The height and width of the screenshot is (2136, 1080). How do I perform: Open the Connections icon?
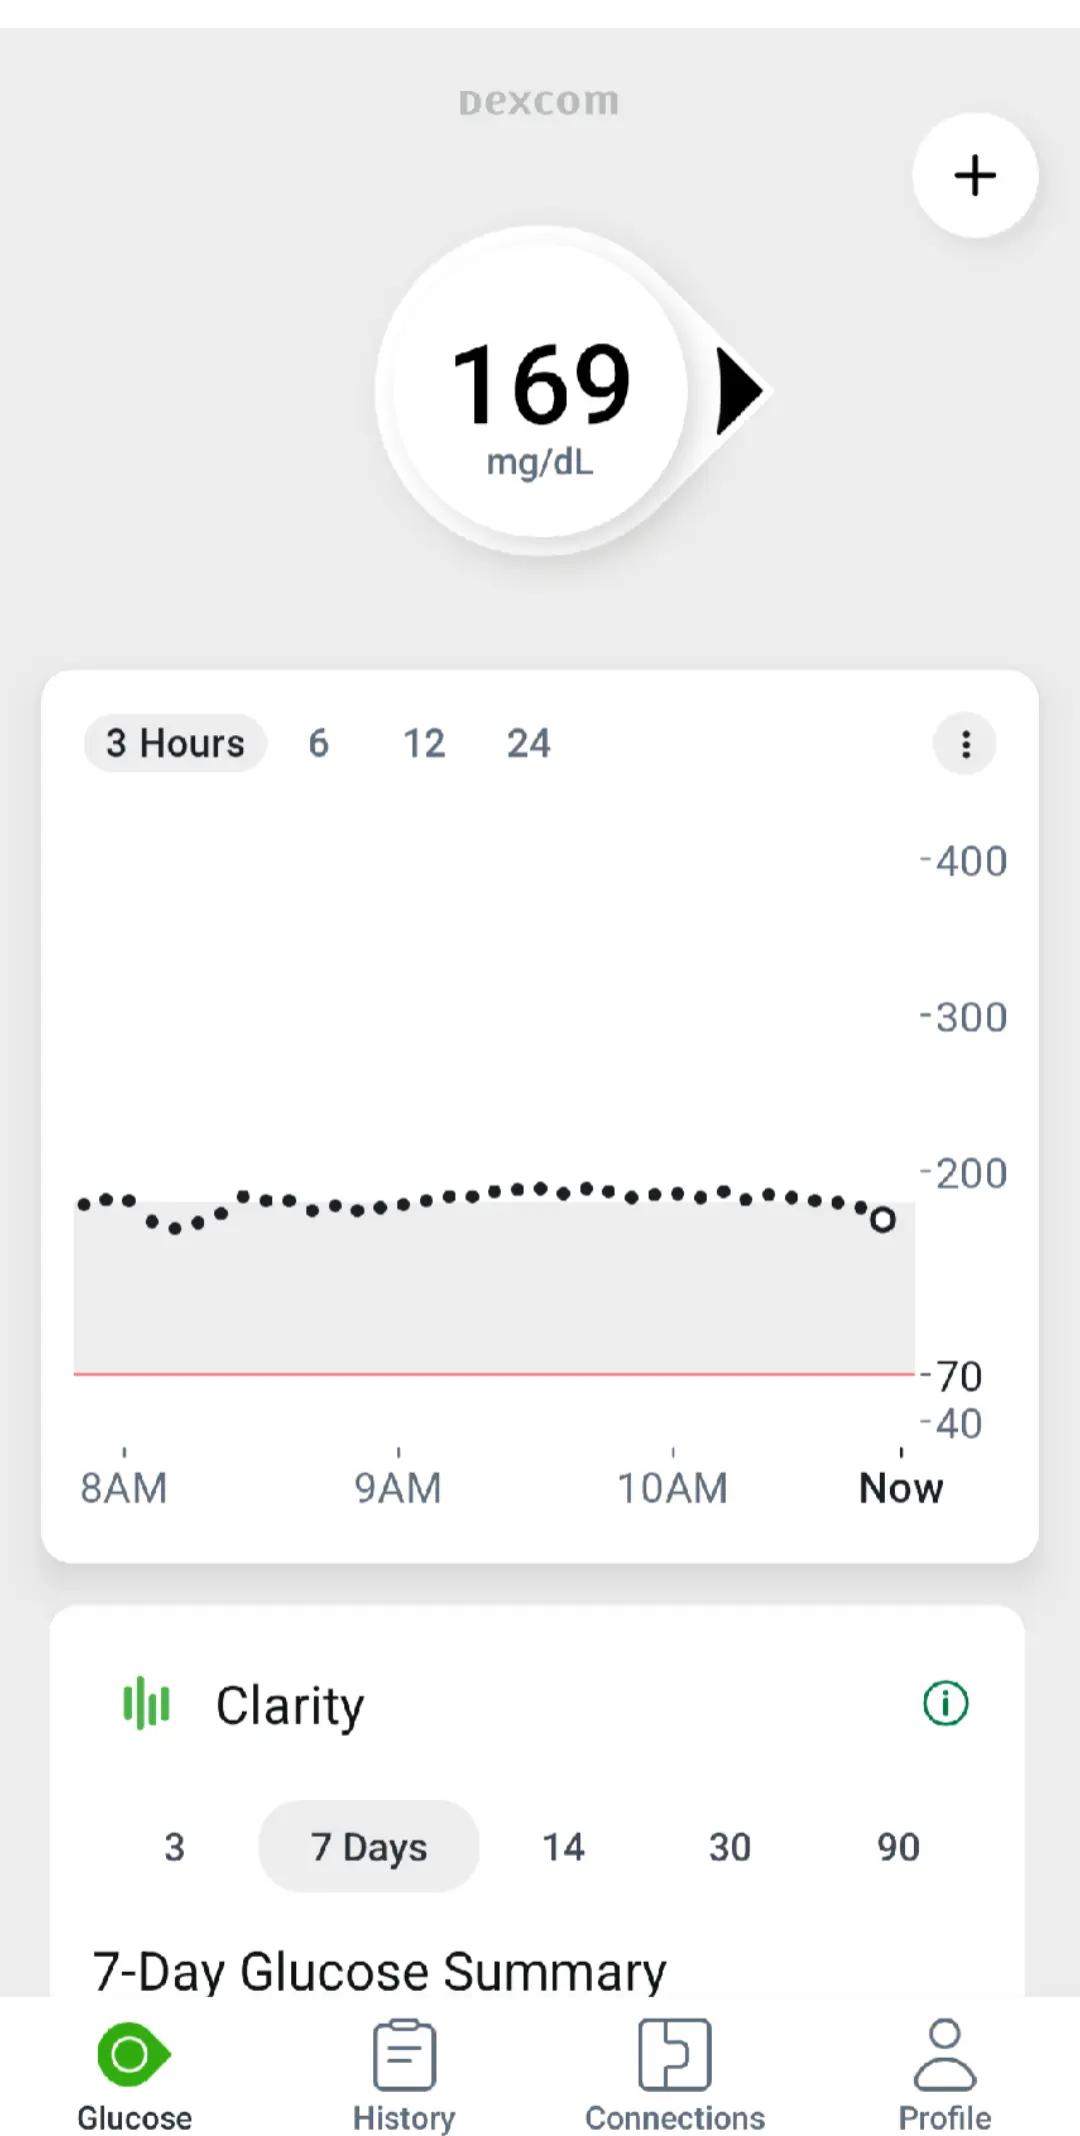[675, 2055]
